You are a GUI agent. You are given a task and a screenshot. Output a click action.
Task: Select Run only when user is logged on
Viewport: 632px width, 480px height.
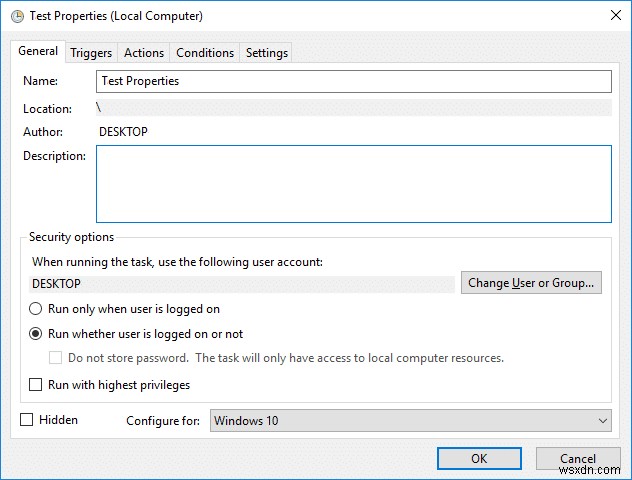(37, 310)
